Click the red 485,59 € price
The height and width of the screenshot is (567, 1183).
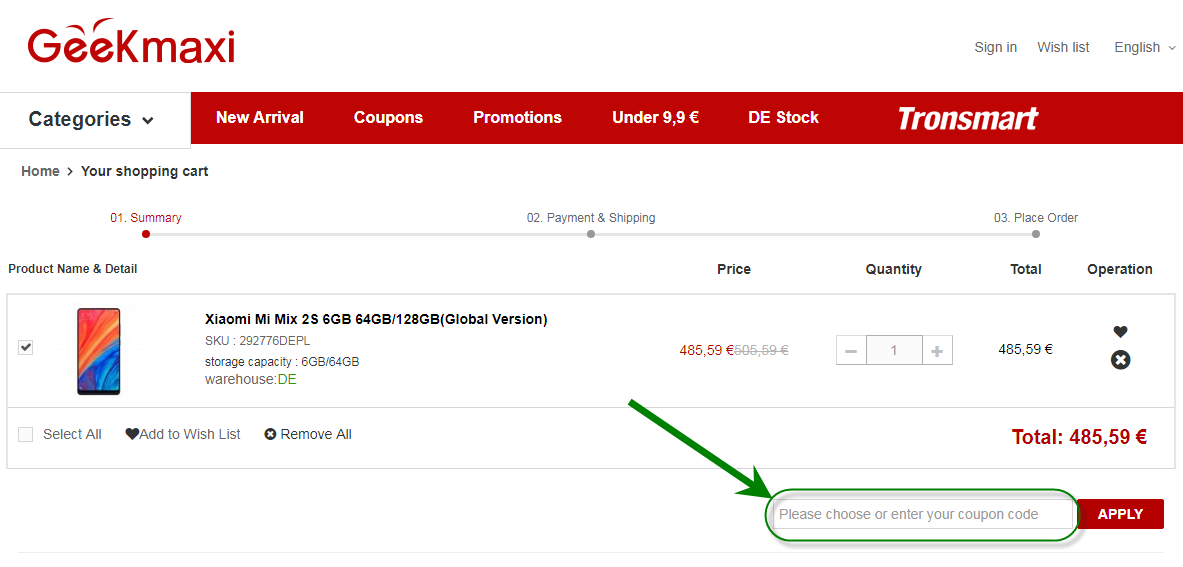click(x=706, y=350)
